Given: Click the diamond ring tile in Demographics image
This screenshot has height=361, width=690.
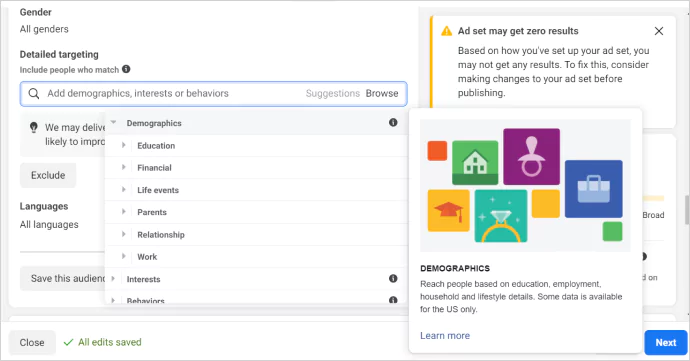Looking at the screenshot, I should point(501,216).
